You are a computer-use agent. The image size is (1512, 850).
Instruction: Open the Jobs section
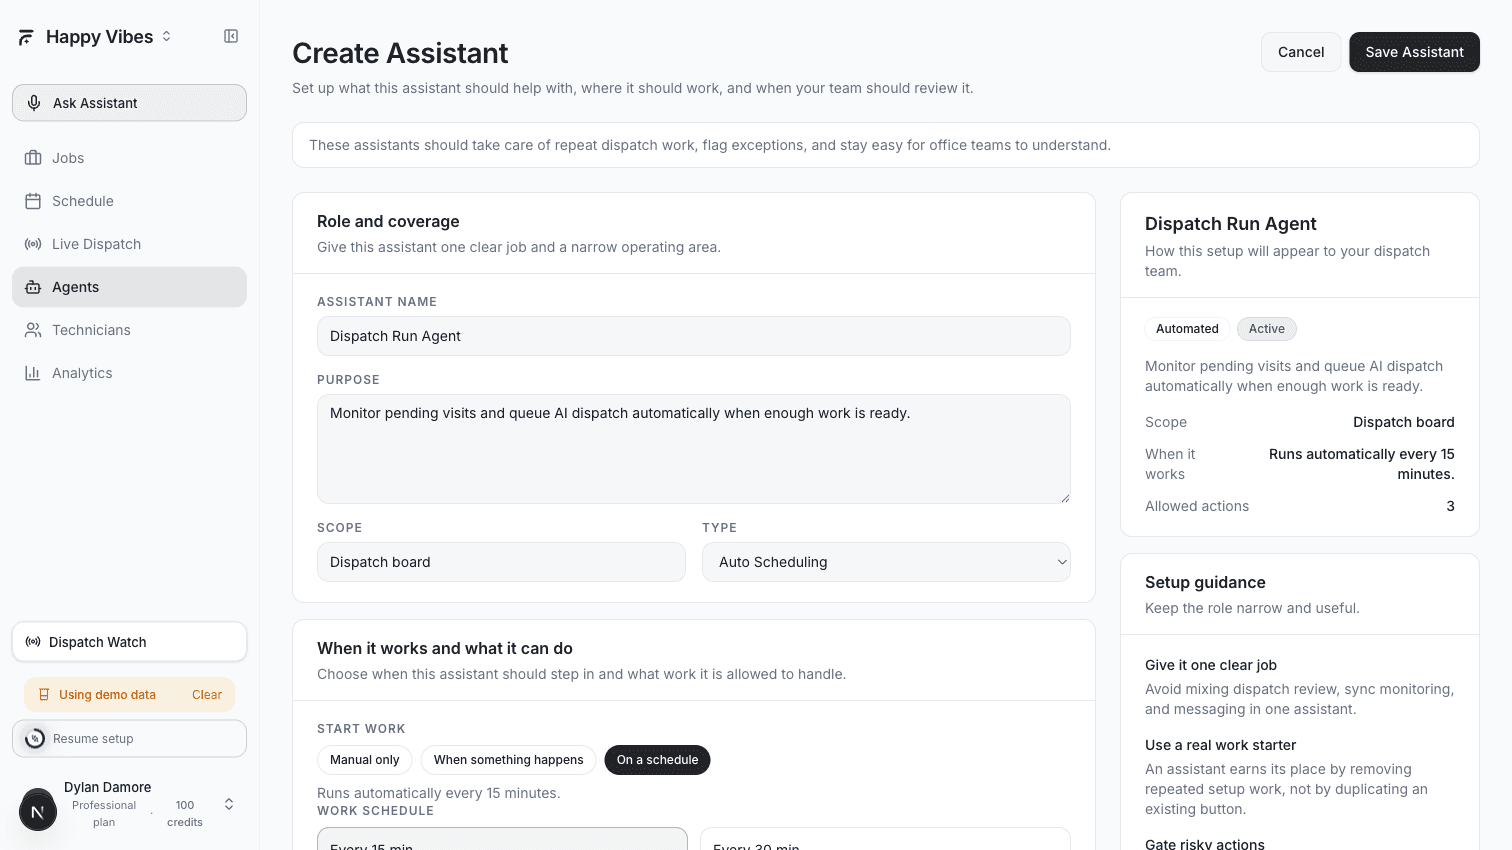[67, 157]
